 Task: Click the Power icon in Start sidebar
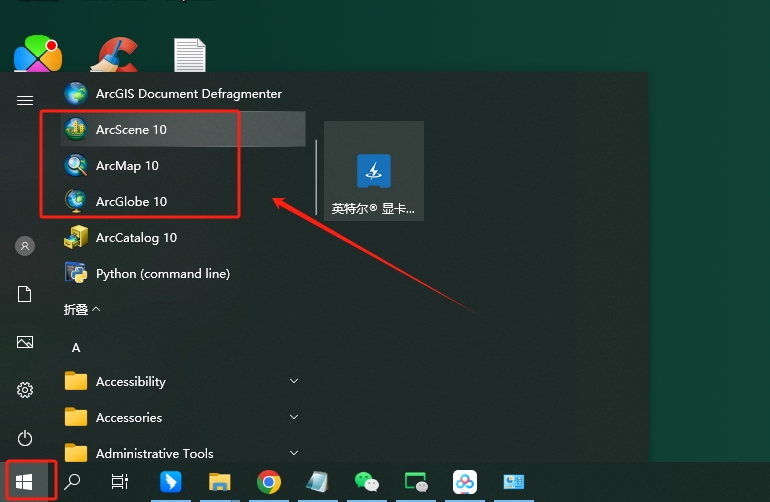[25, 438]
